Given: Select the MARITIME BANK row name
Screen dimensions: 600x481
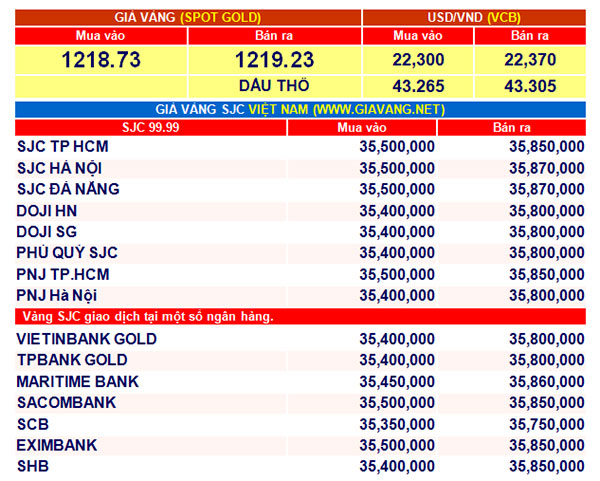Looking at the screenshot, I should [78, 382].
